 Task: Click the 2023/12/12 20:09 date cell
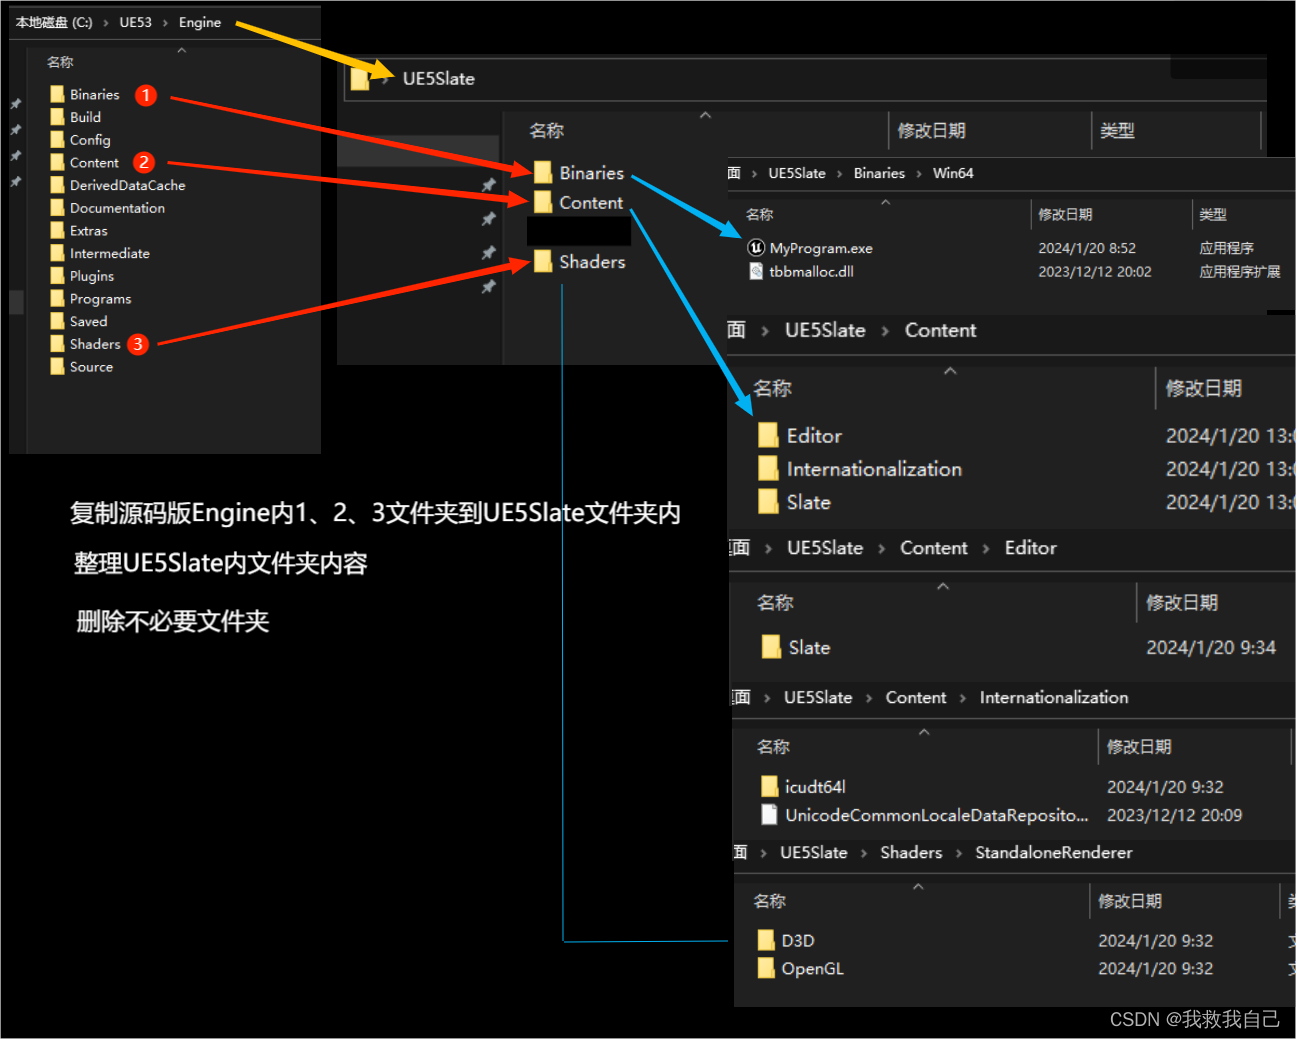tap(1174, 815)
